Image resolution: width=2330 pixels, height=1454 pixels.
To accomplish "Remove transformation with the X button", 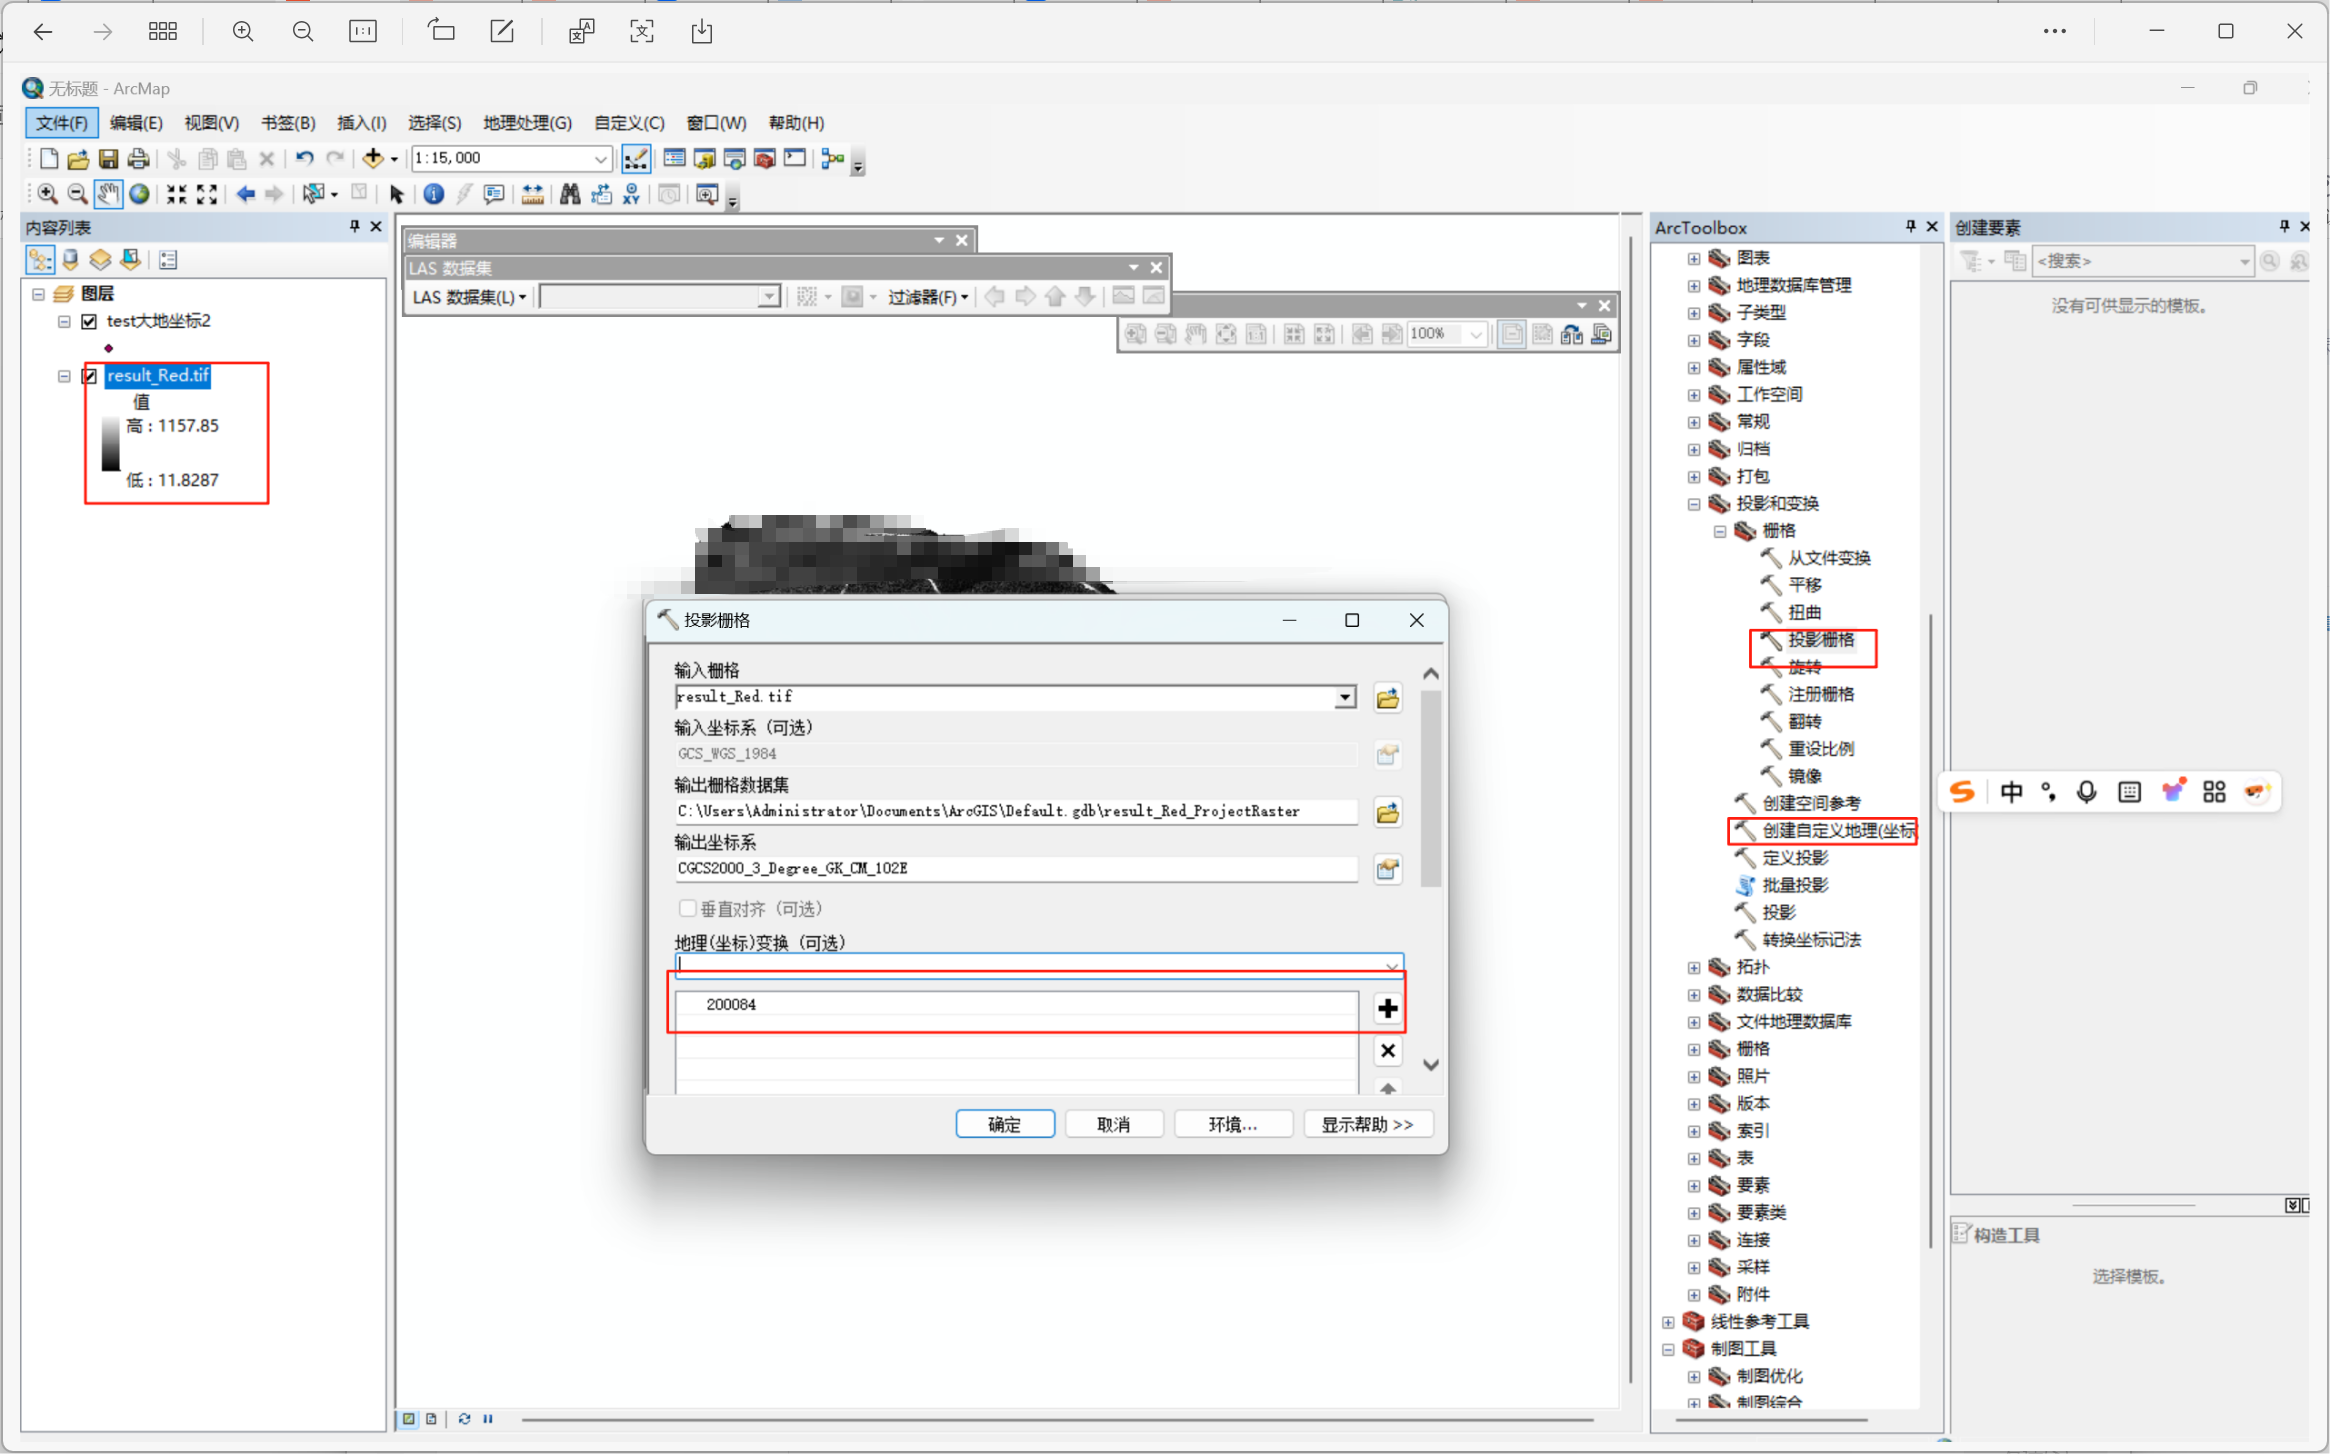I will tap(1387, 1050).
